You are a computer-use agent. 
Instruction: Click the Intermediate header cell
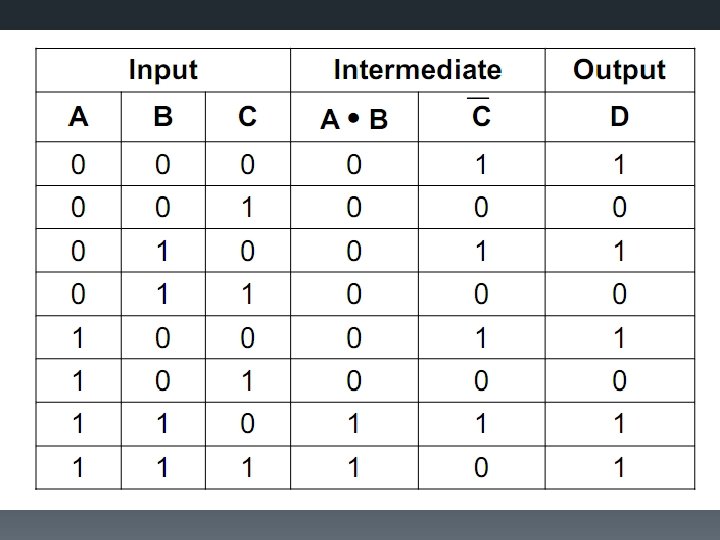[417, 70]
